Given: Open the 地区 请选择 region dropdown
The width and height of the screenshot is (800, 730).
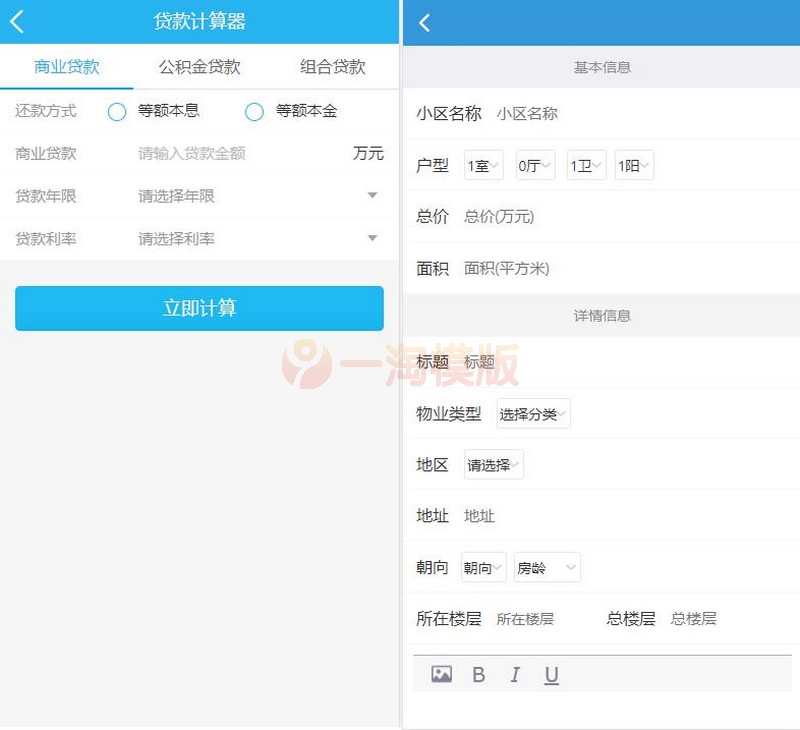Looking at the screenshot, I should (492, 463).
